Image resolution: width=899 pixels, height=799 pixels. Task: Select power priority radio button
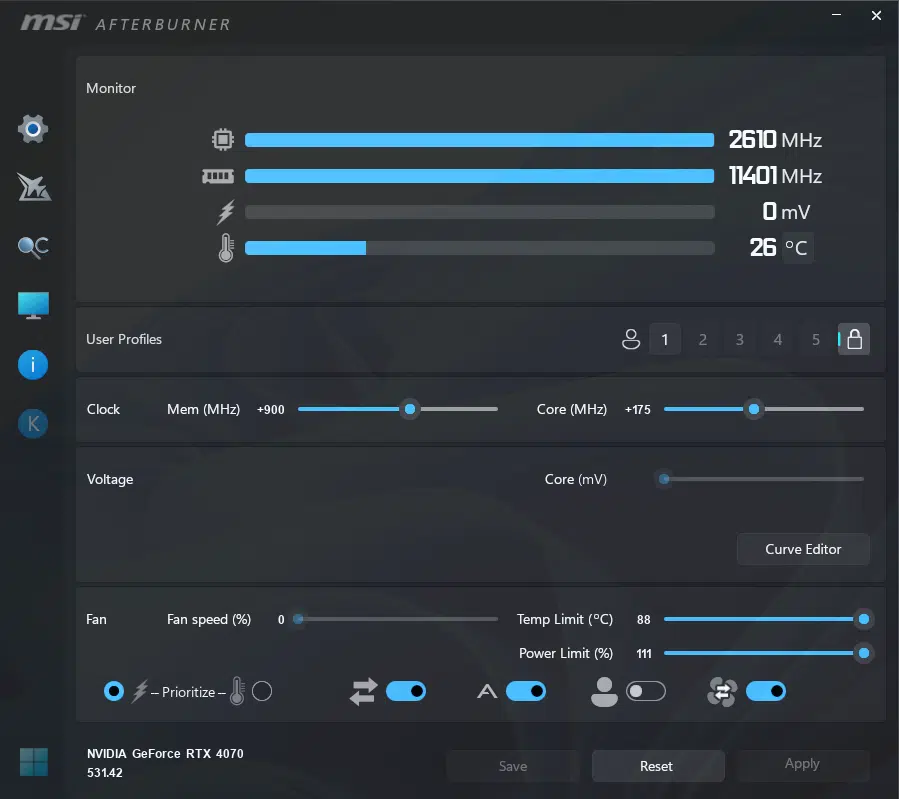pos(114,691)
